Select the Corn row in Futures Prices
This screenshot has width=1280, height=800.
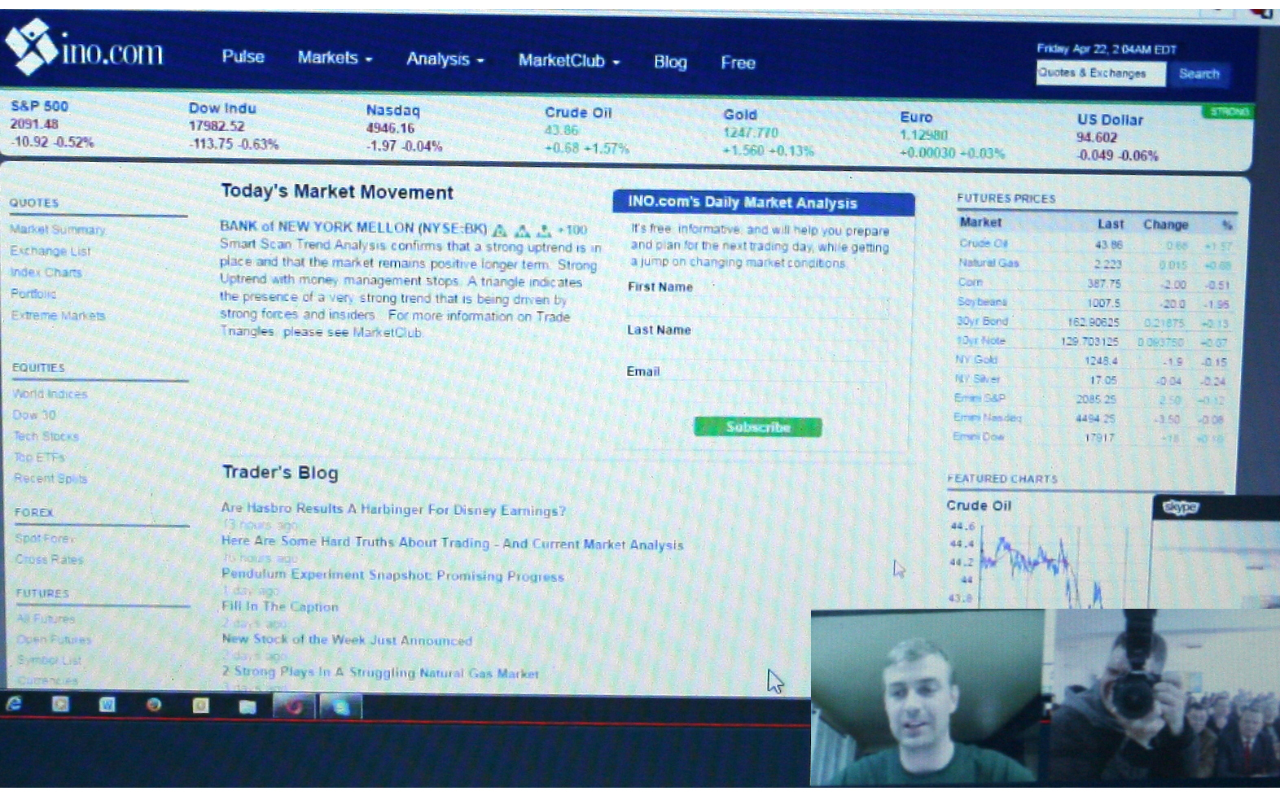[1096, 283]
